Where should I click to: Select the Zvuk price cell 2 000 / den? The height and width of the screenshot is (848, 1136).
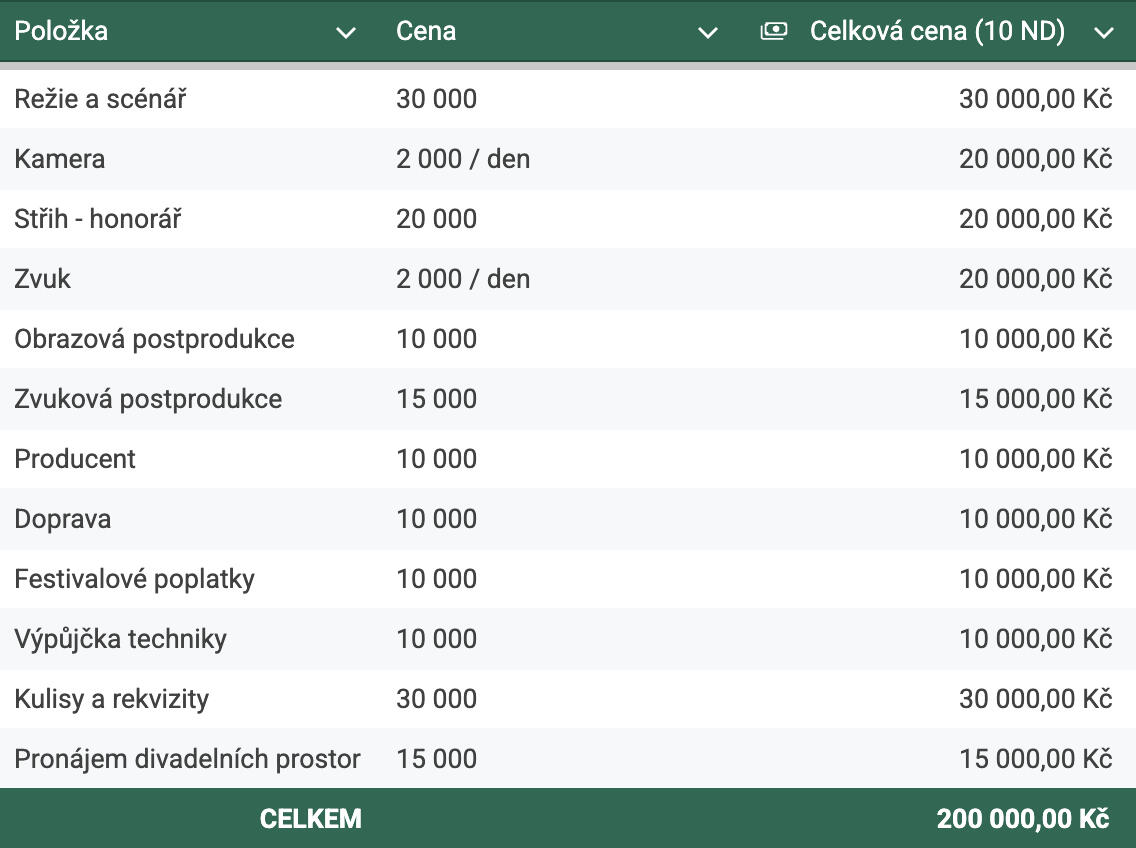(463, 279)
